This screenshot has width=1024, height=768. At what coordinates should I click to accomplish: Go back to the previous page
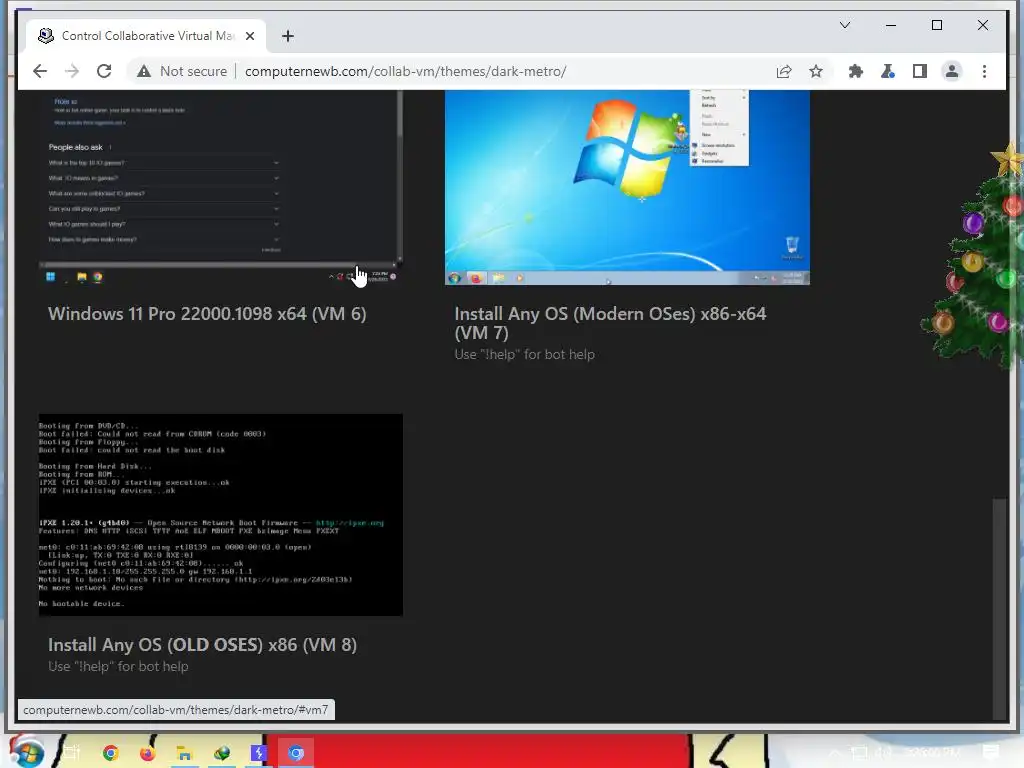pyautogui.click(x=40, y=71)
